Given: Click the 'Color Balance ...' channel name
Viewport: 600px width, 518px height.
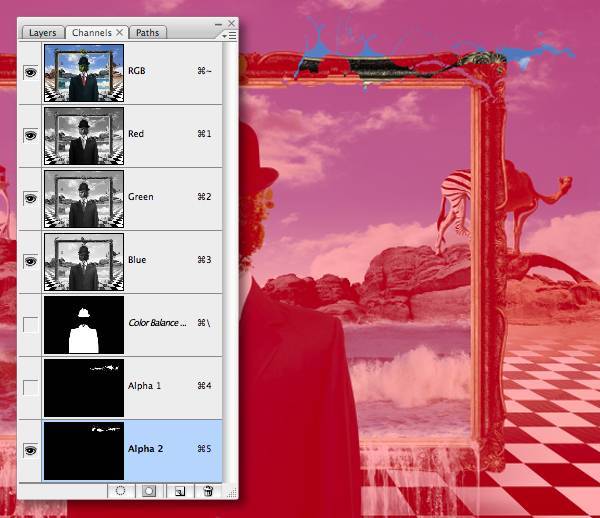Looking at the screenshot, I should coord(157,323).
